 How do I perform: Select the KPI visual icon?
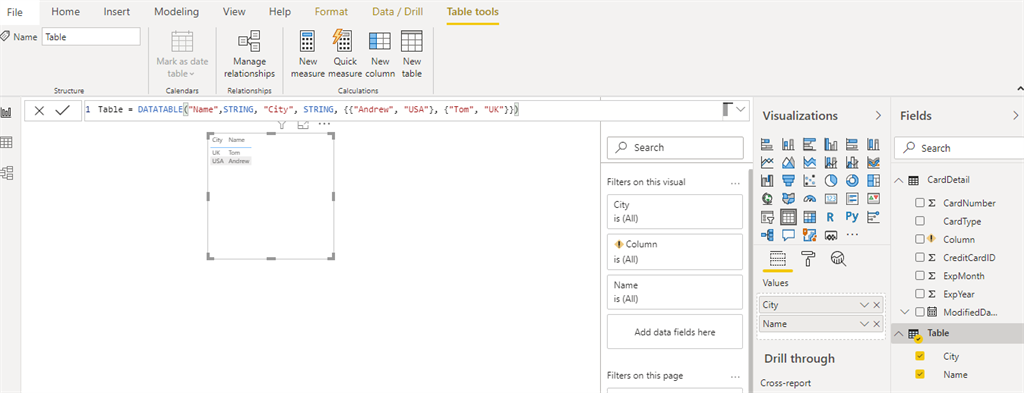[x=873, y=198]
